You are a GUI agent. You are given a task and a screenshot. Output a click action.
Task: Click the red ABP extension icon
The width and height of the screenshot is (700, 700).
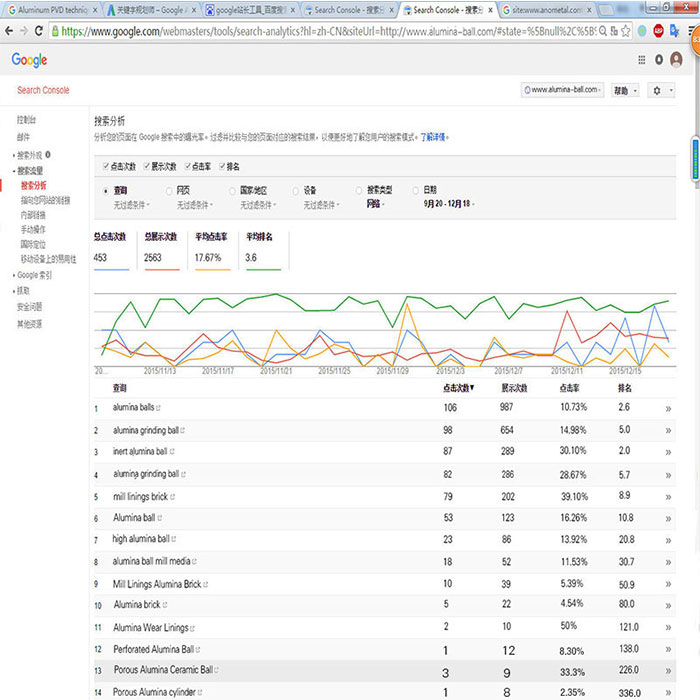point(658,31)
